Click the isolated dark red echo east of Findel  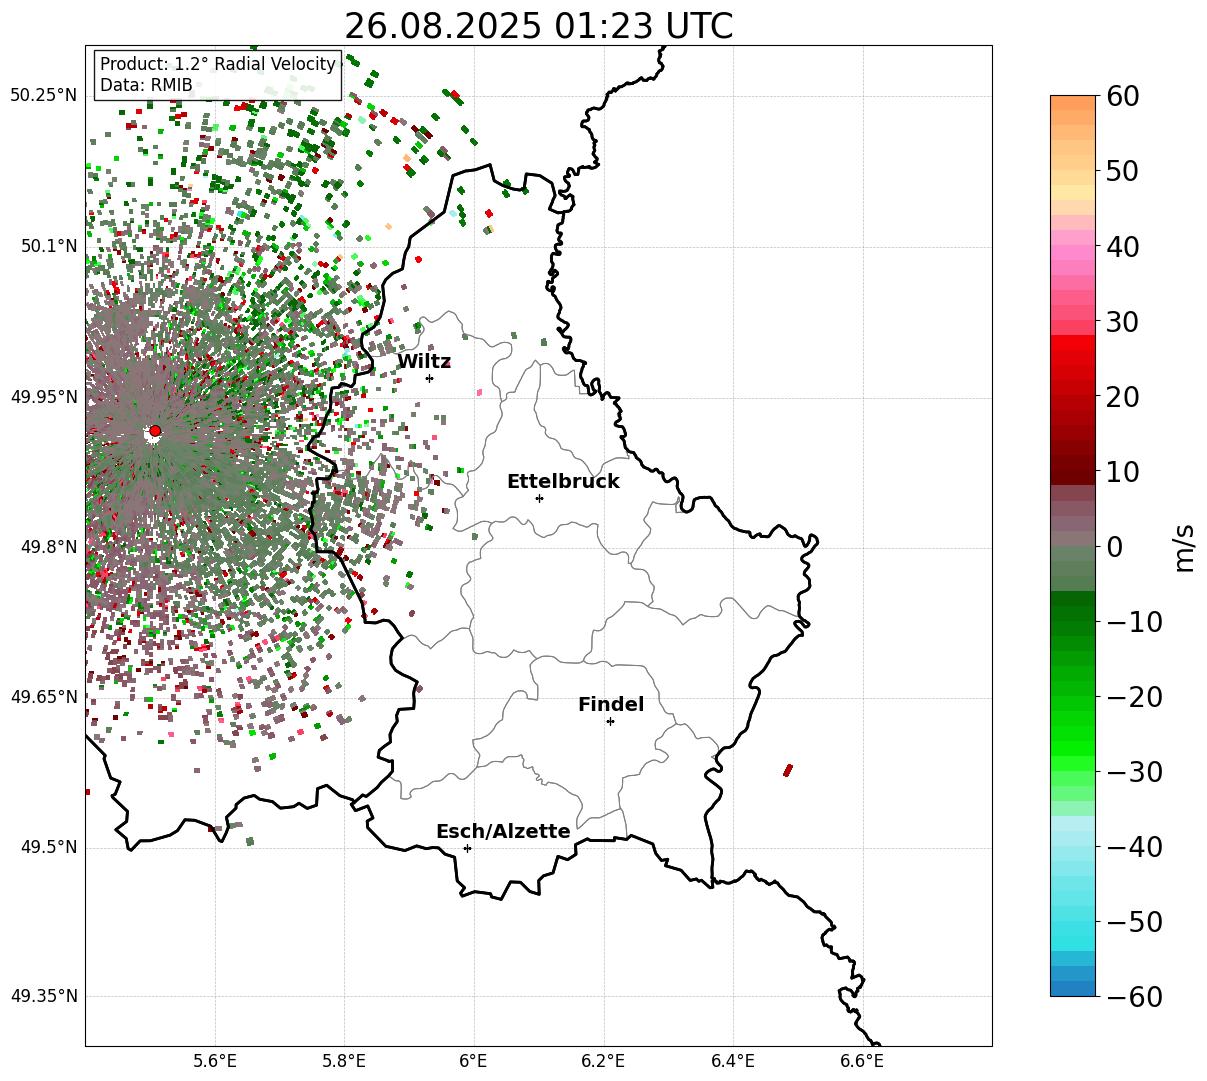click(x=788, y=770)
